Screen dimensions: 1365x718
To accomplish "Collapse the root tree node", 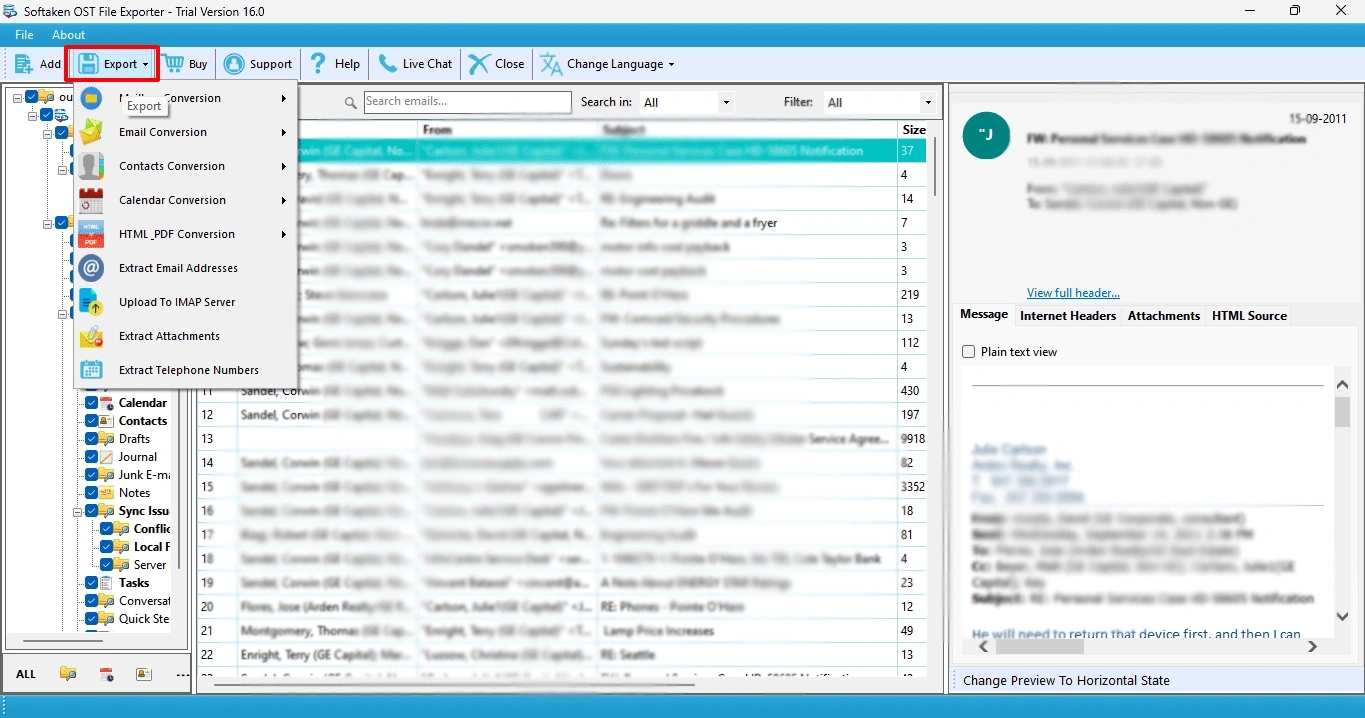I will click(18, 97).
